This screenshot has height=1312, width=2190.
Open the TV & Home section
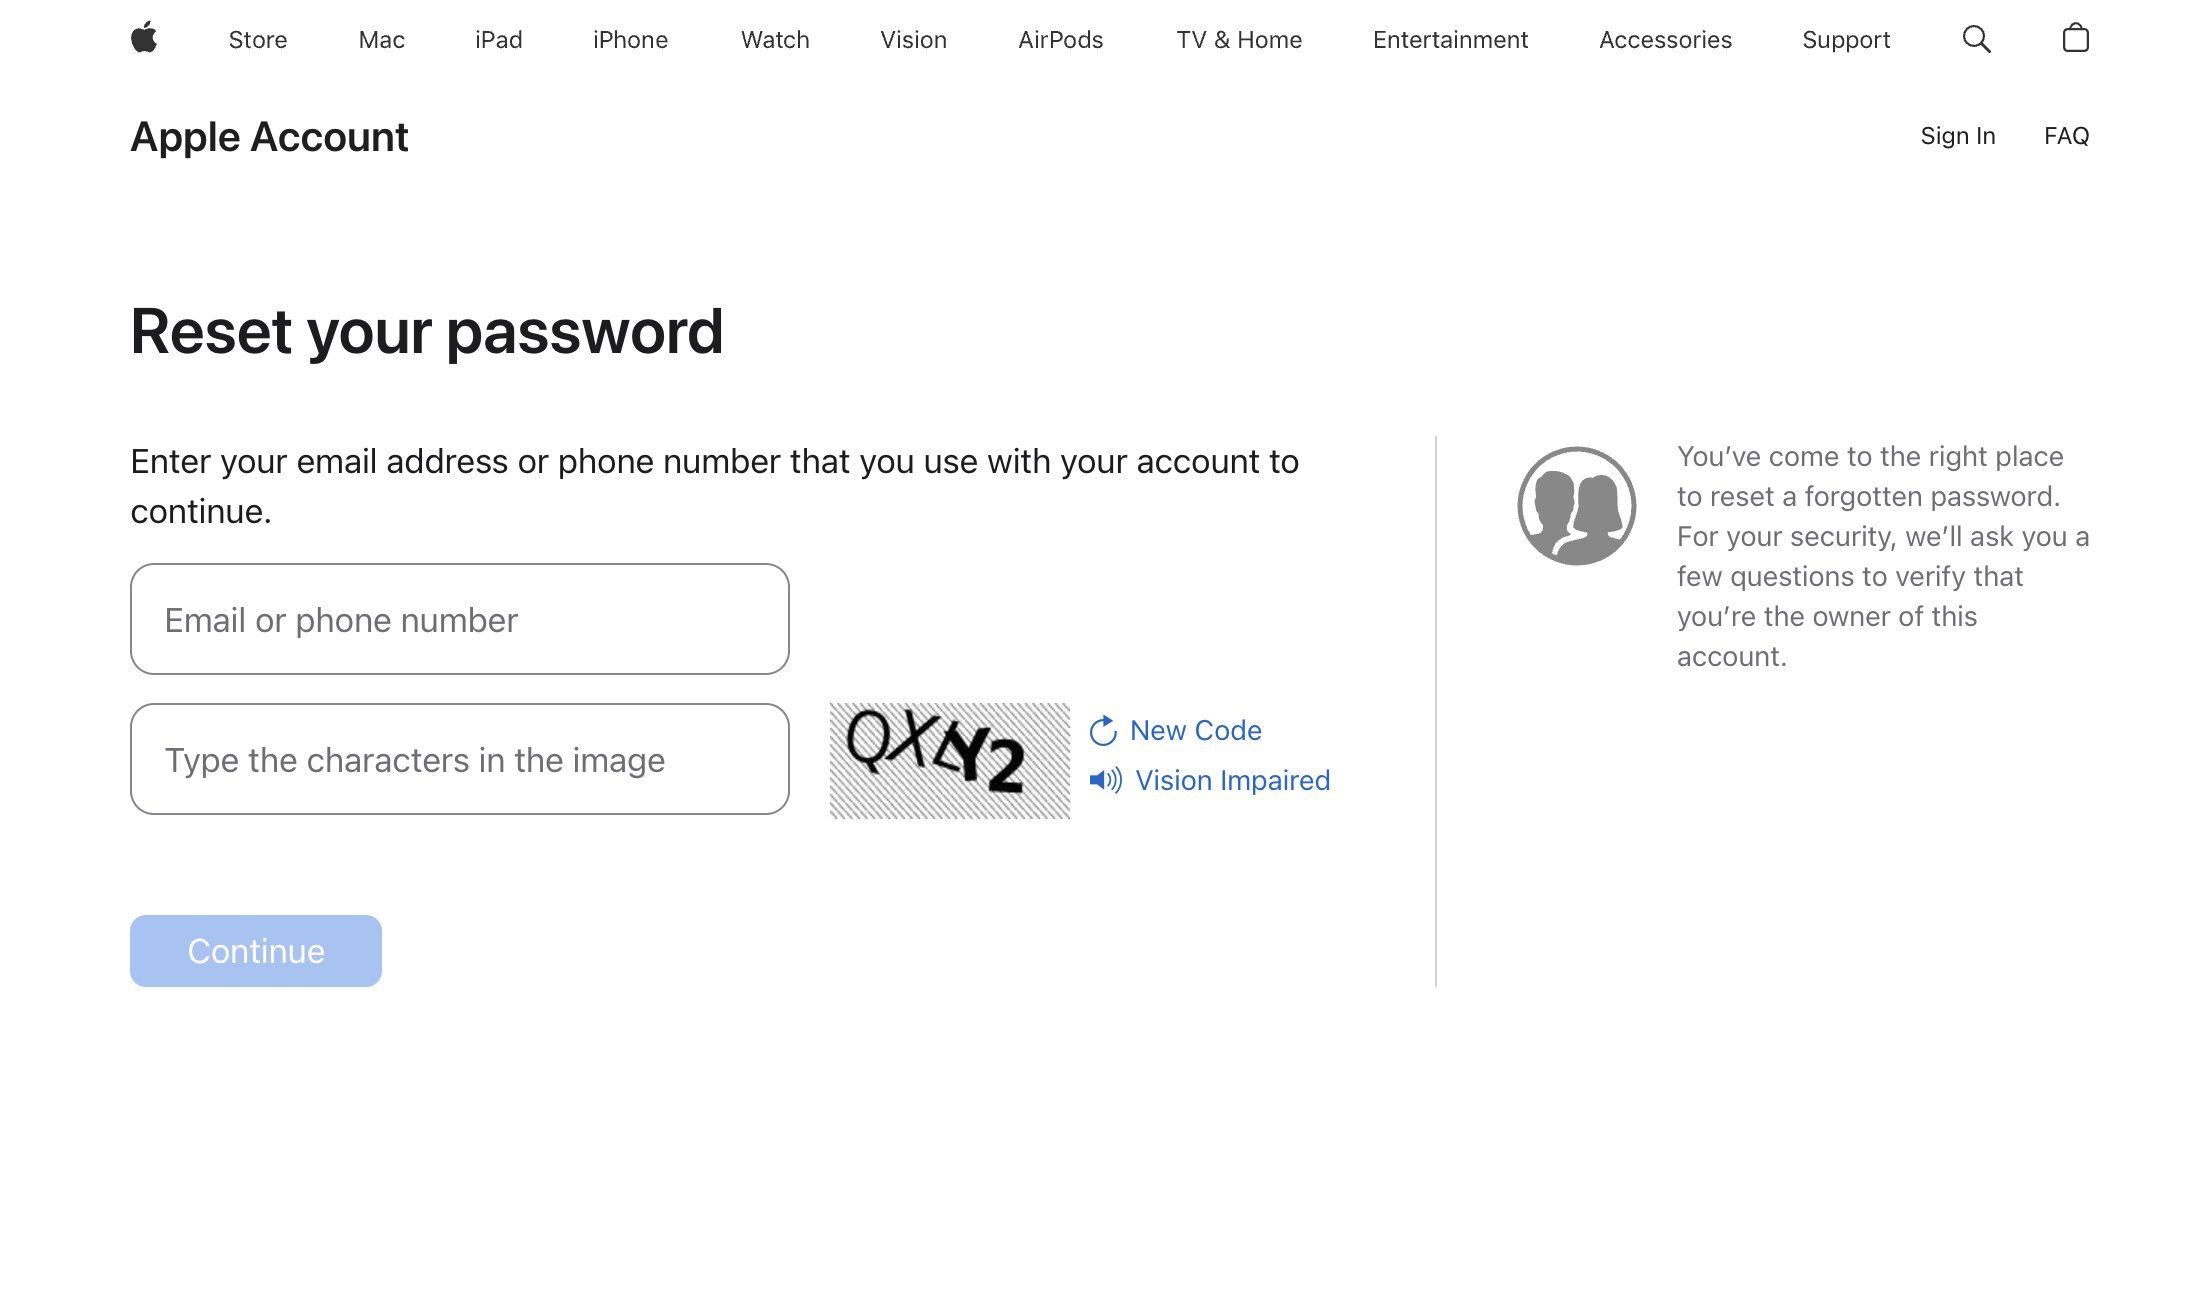[x=1239, y=39]
